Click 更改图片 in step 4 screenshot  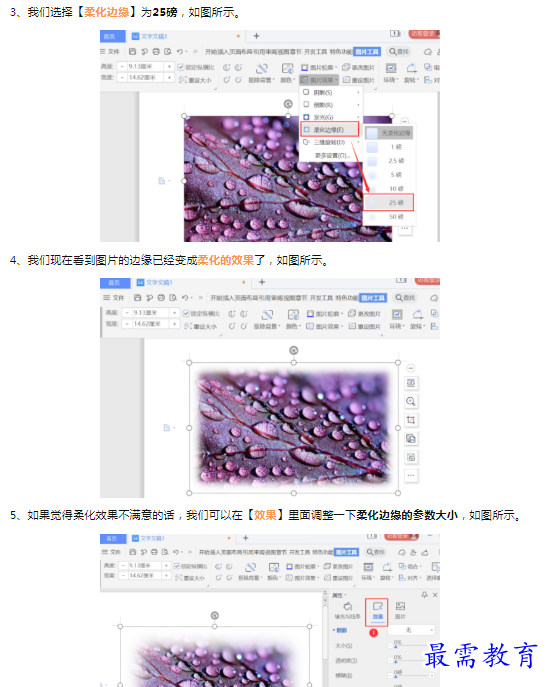coord(365,314)
